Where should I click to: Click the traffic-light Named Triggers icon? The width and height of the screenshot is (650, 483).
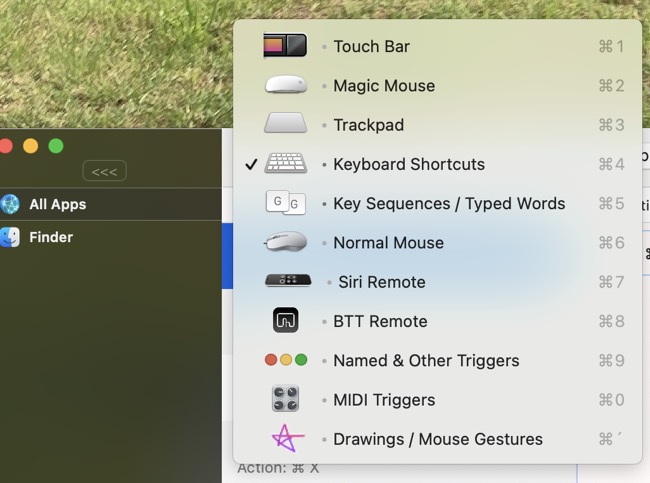286,360
